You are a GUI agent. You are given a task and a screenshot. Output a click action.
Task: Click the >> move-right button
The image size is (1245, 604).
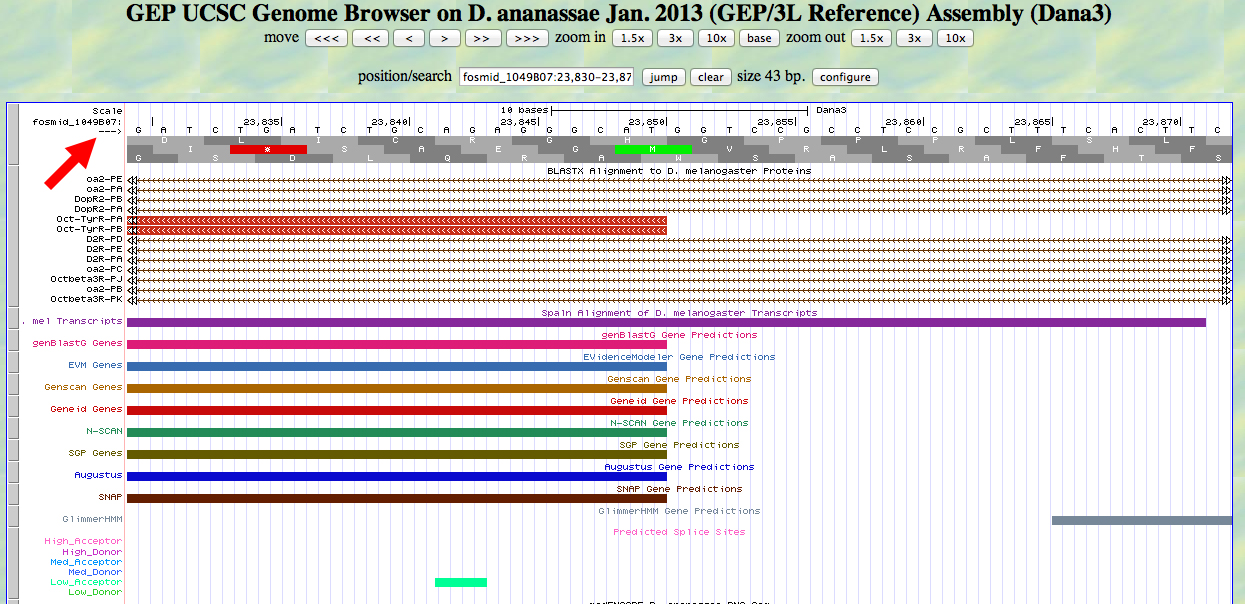483,38
